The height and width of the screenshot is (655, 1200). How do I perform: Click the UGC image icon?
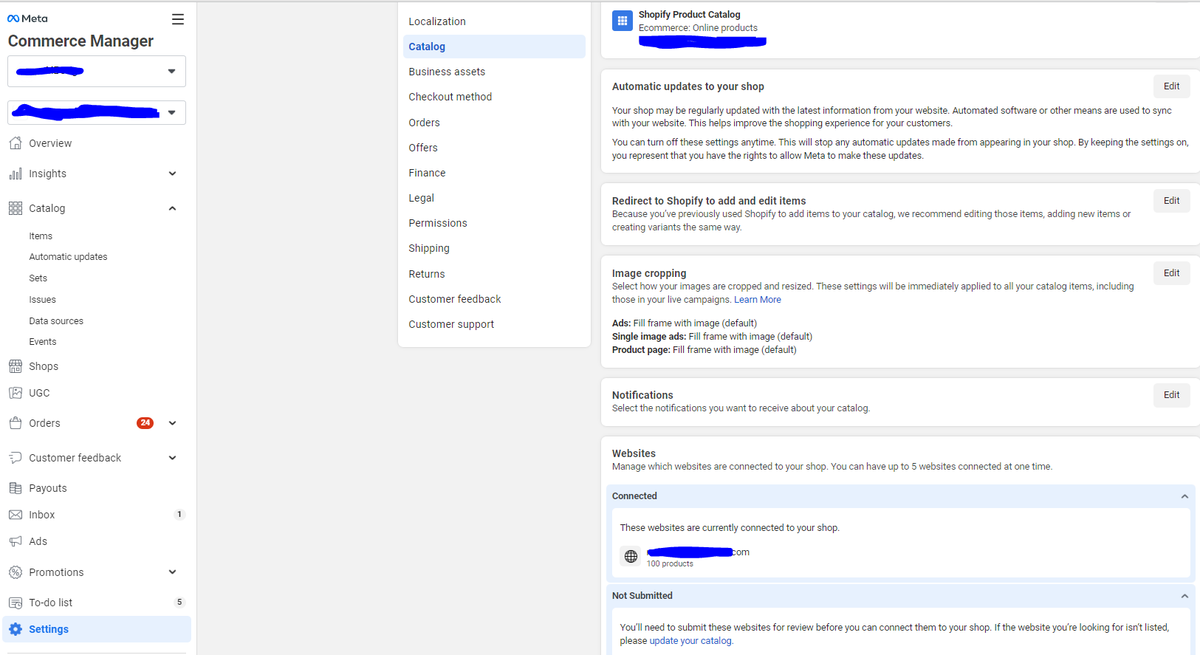[15, 393]
